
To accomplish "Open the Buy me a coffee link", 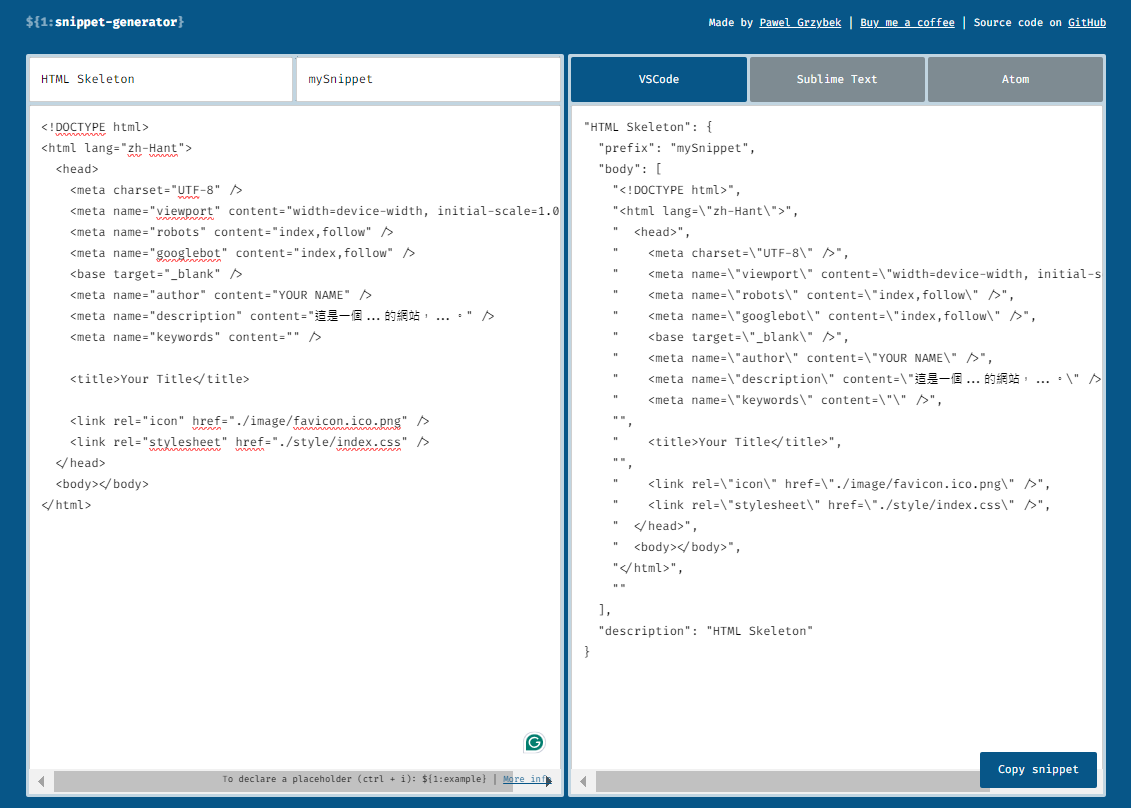I will coord(907,22).
